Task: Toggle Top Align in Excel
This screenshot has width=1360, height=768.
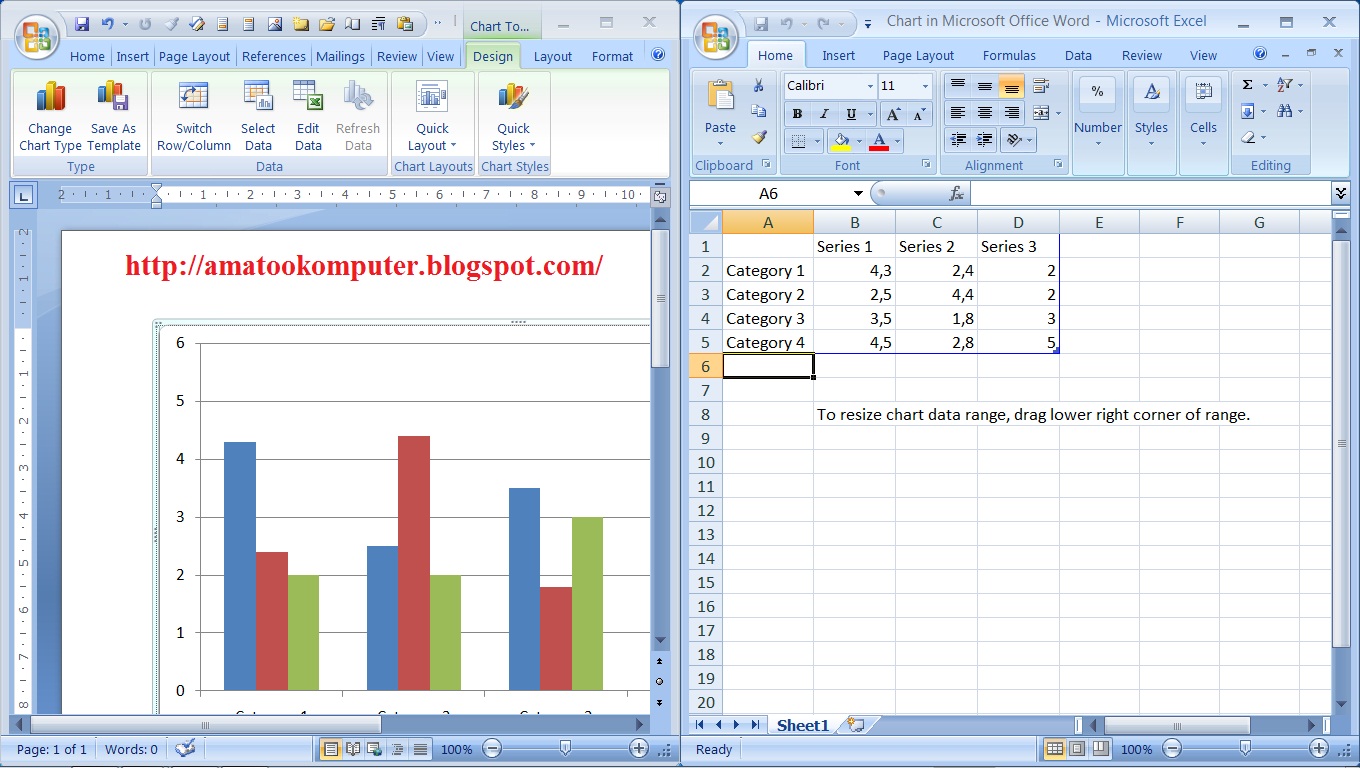Action: 958,86
